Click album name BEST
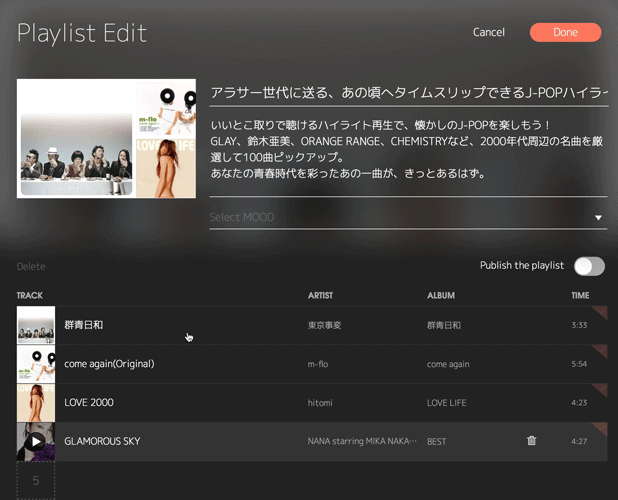The image size is (618, 500). (436, 442)
